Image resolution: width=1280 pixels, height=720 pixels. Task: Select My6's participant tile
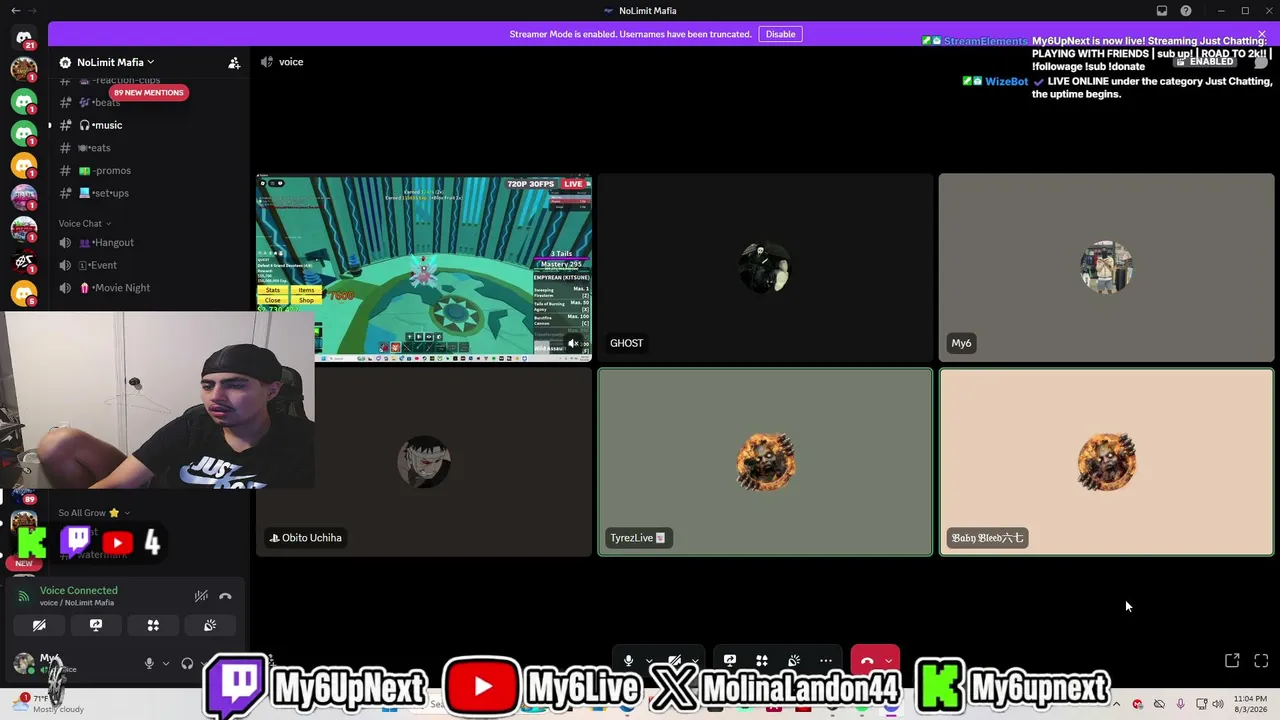[1106, 268]
